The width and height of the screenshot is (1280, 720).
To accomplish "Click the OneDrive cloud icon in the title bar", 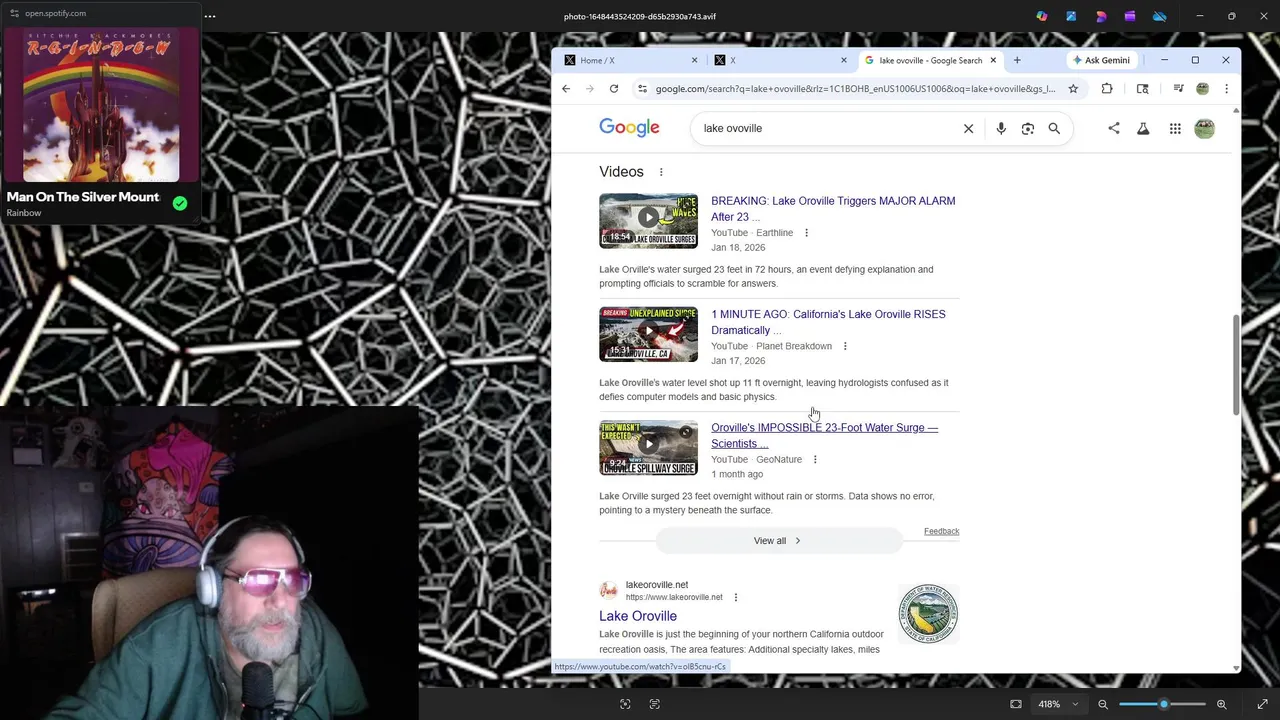I will 1160,16.
